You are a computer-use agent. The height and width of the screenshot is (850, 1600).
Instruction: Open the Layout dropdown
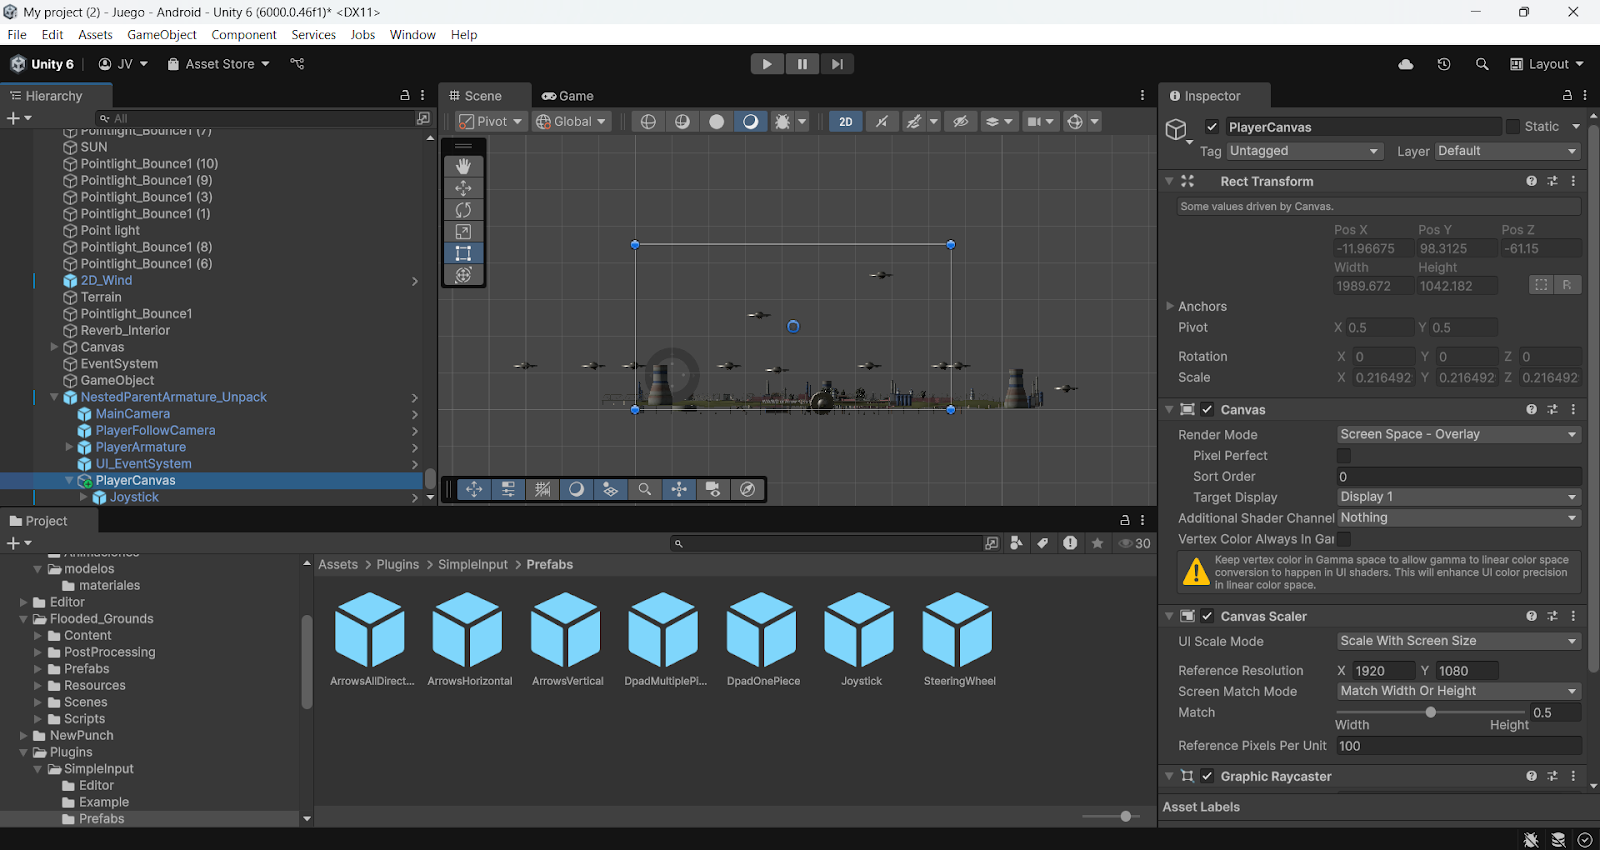(1547, 64)
